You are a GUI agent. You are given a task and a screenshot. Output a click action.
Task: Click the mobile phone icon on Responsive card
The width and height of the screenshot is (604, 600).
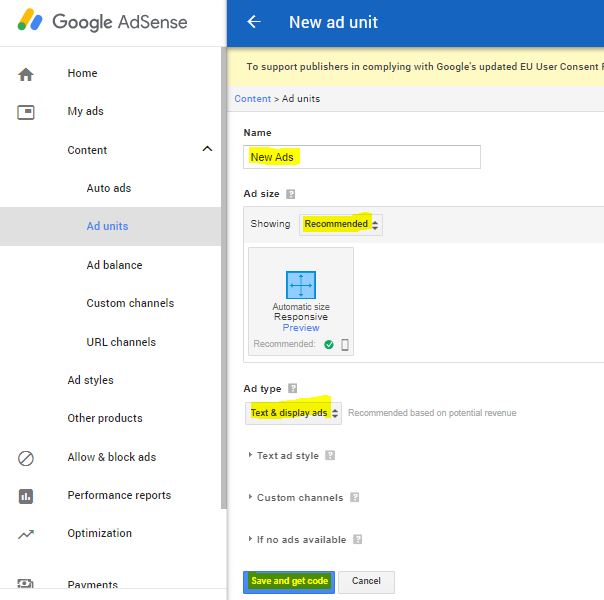345,344
